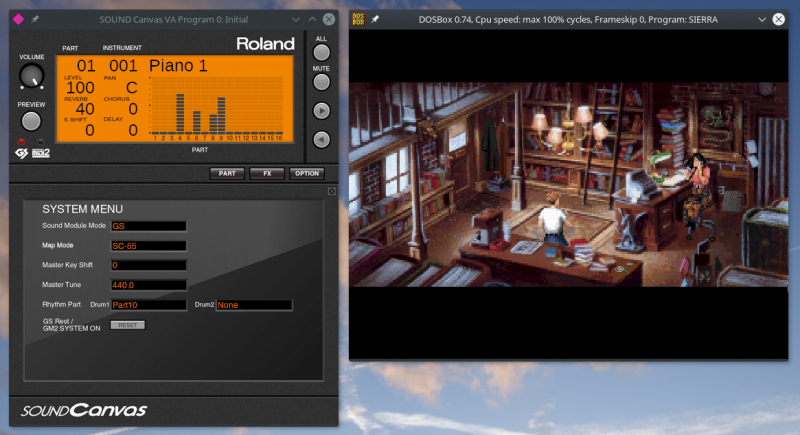Open the Drum2 None dropdown

point(253,304)
